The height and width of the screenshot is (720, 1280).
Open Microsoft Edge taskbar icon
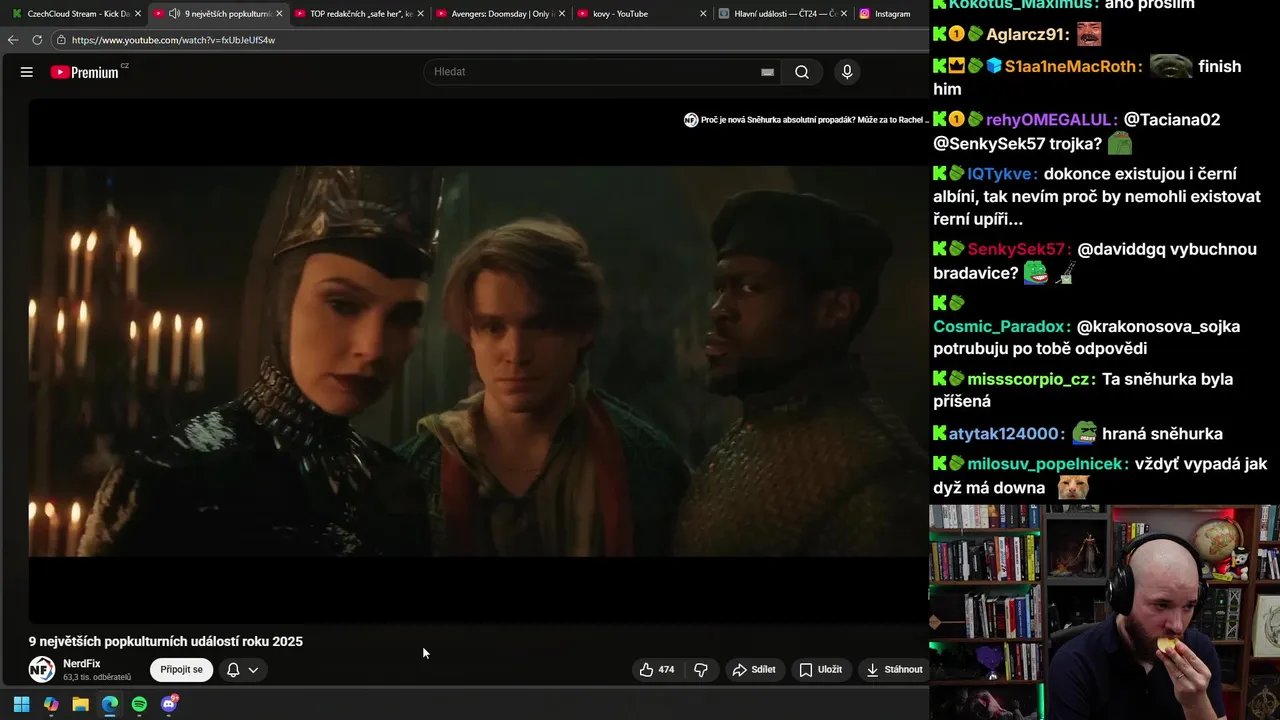110,704
